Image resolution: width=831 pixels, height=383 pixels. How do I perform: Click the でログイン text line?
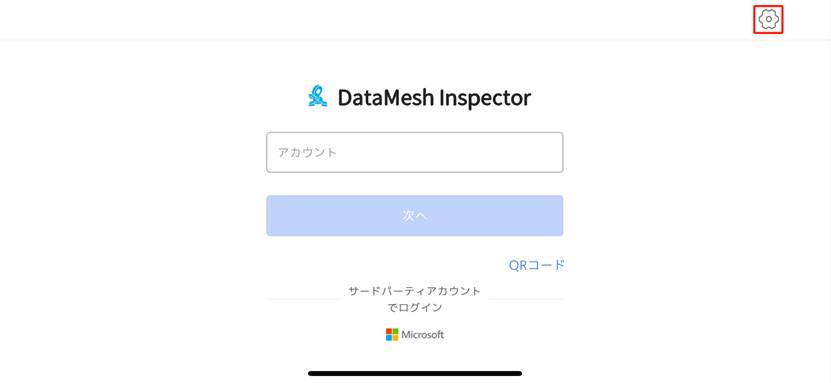(414, 308)
